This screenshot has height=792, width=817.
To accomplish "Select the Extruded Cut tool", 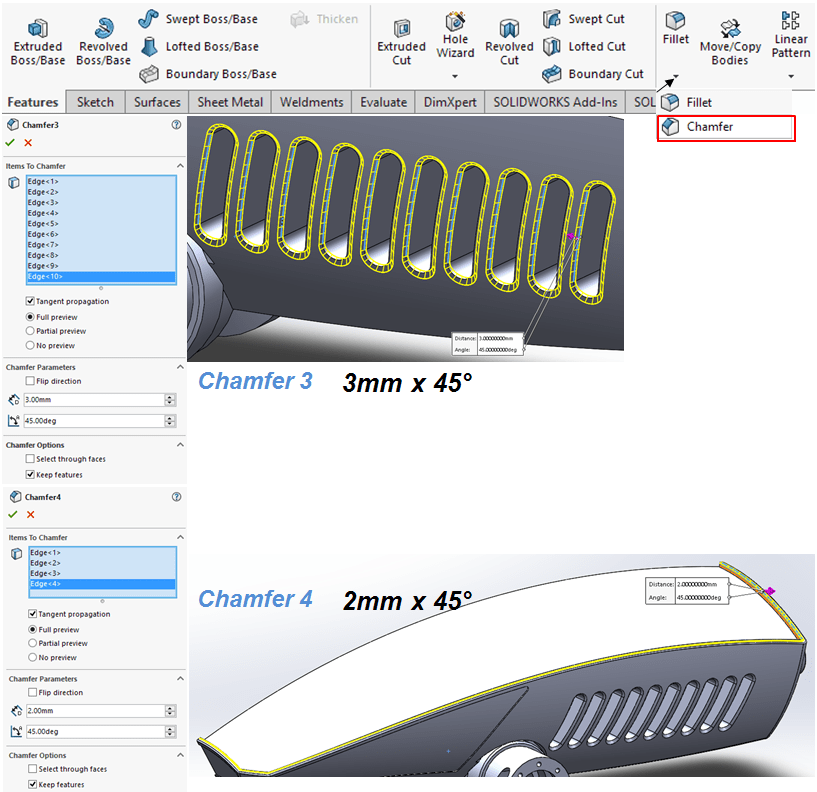I will coord(401,28).
